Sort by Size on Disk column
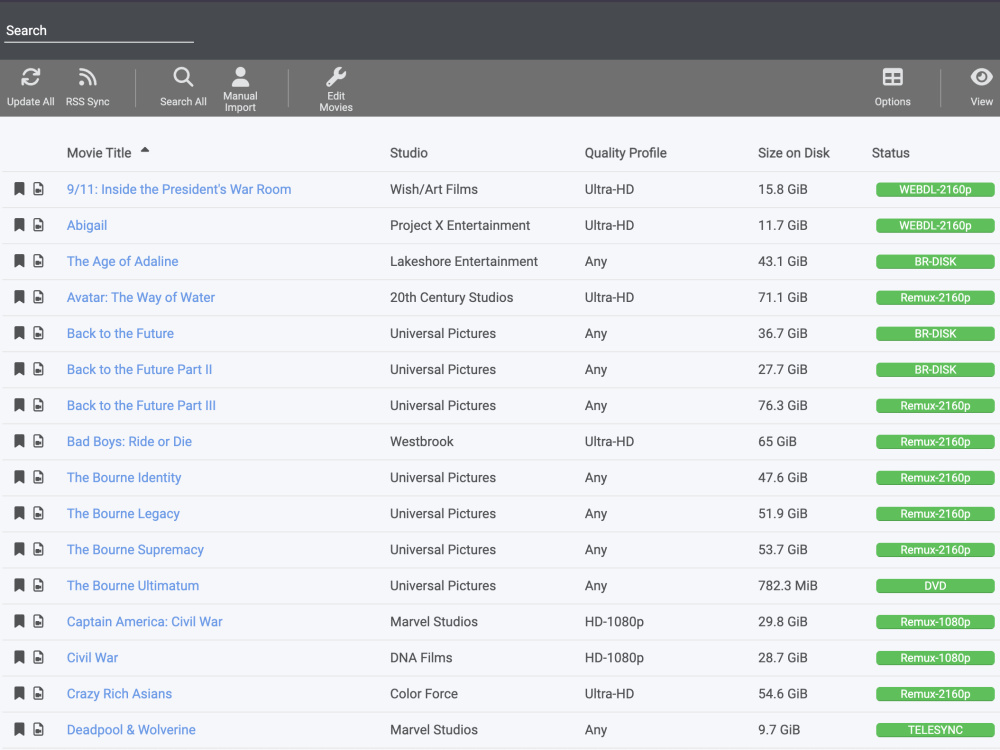Image resolution: width=1000 pixels, height=750 pixels. click(793, 153)
